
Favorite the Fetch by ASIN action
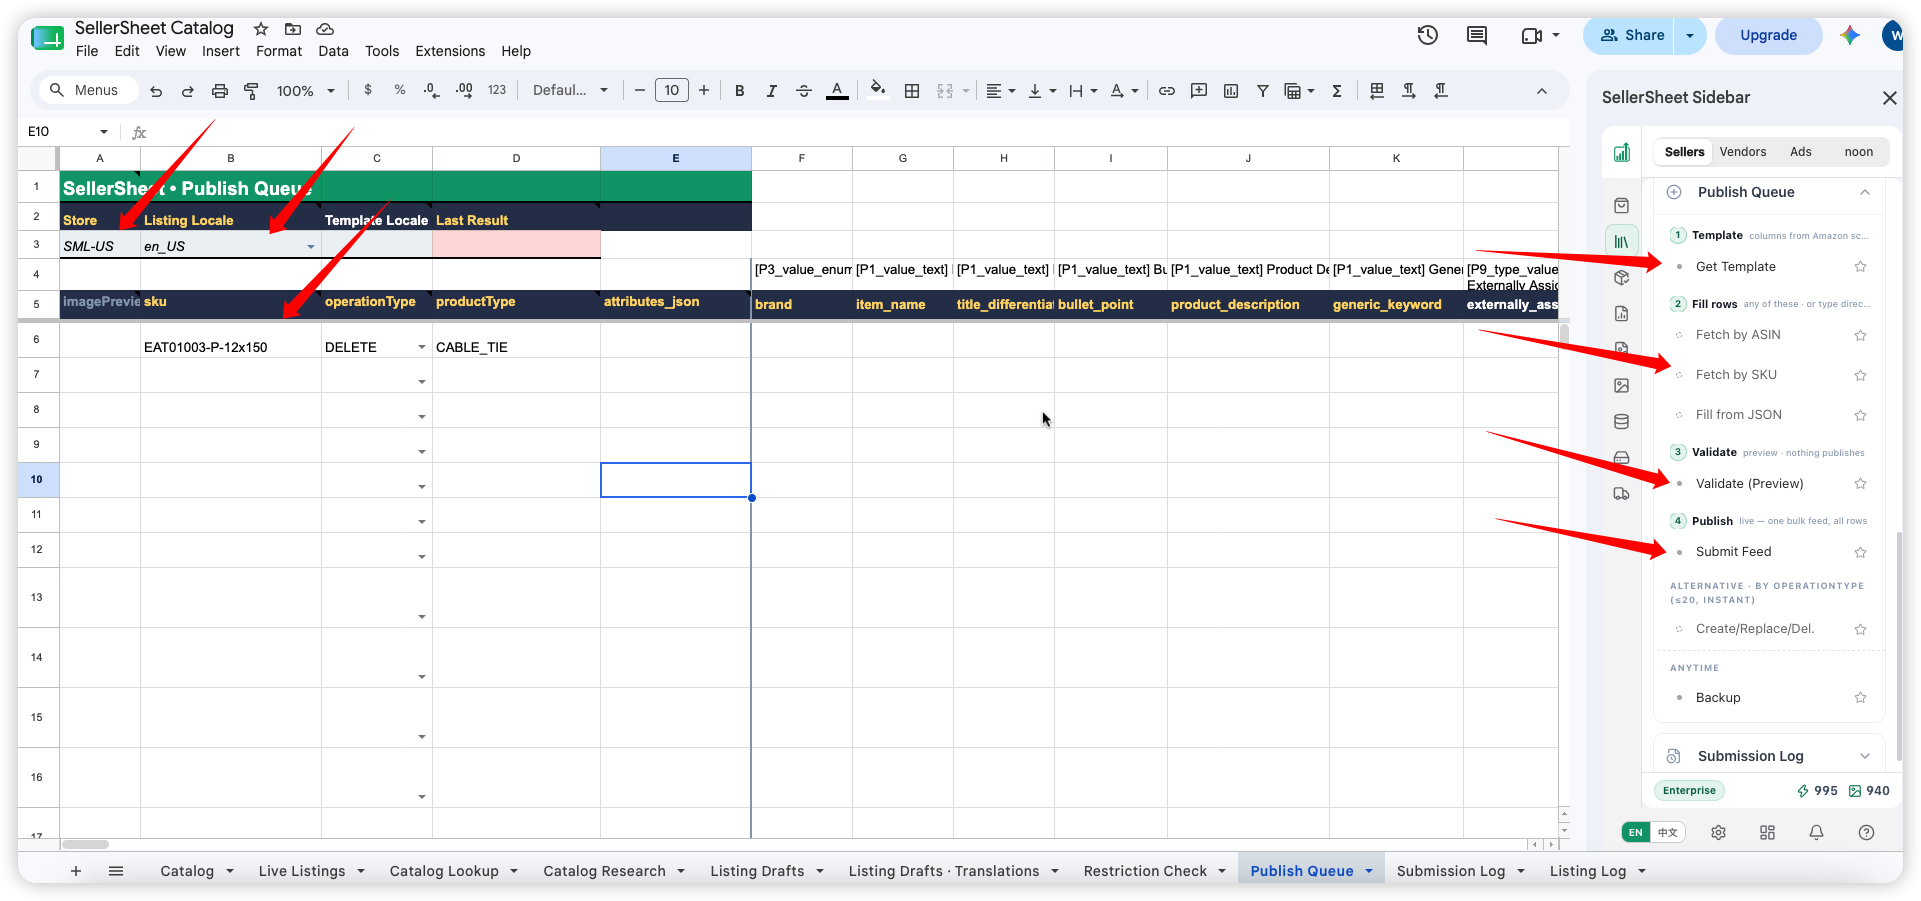1861,335
